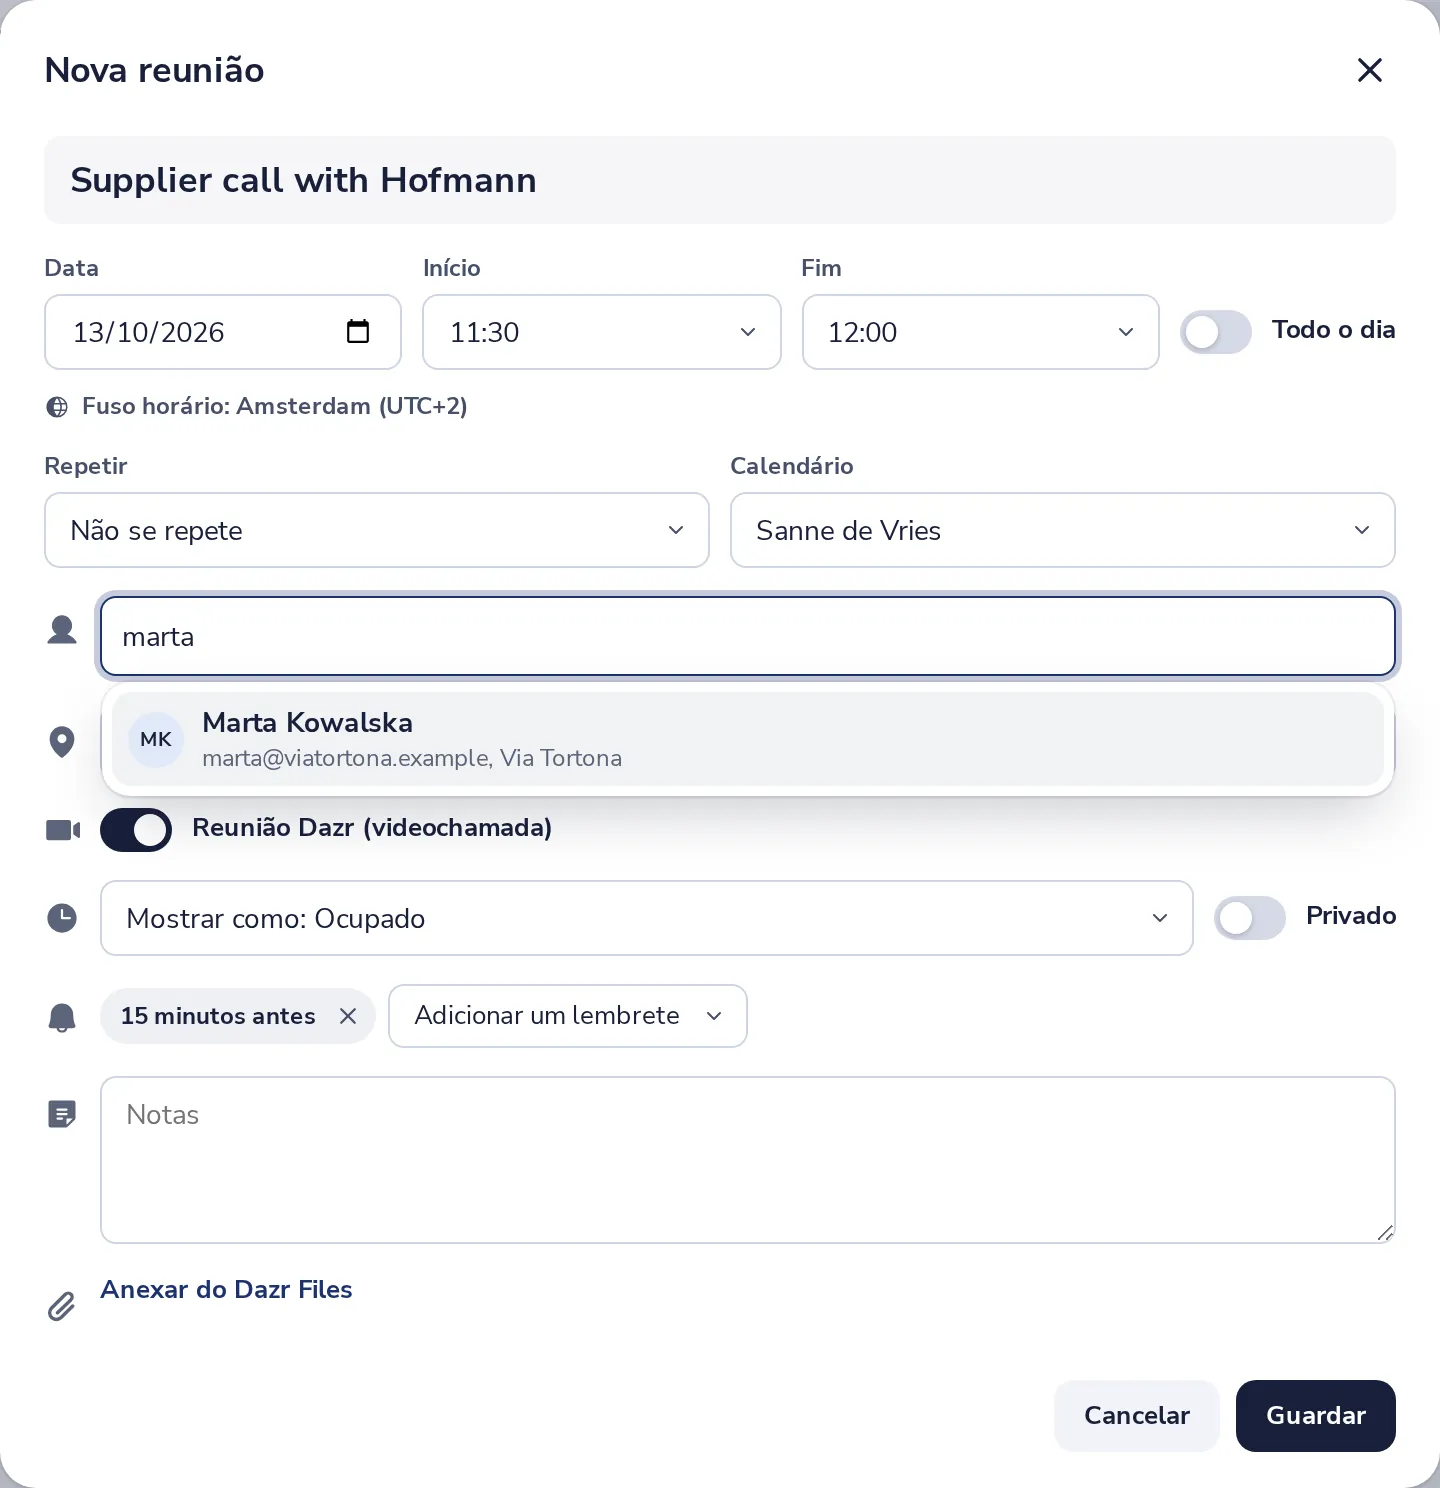Toggle the Privado switch on
Viewport: 1440px width, 1488px height.
(1250, 918)
